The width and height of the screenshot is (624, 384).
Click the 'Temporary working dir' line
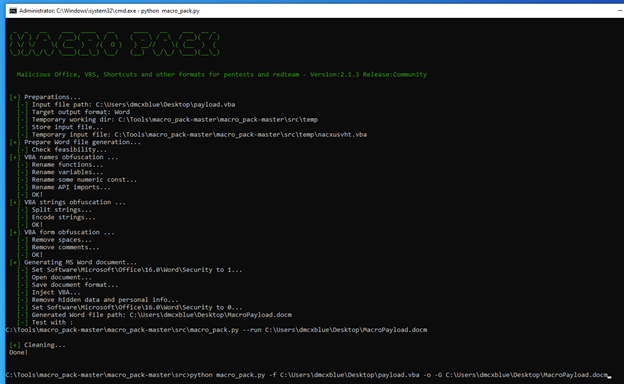pos(167,120)
